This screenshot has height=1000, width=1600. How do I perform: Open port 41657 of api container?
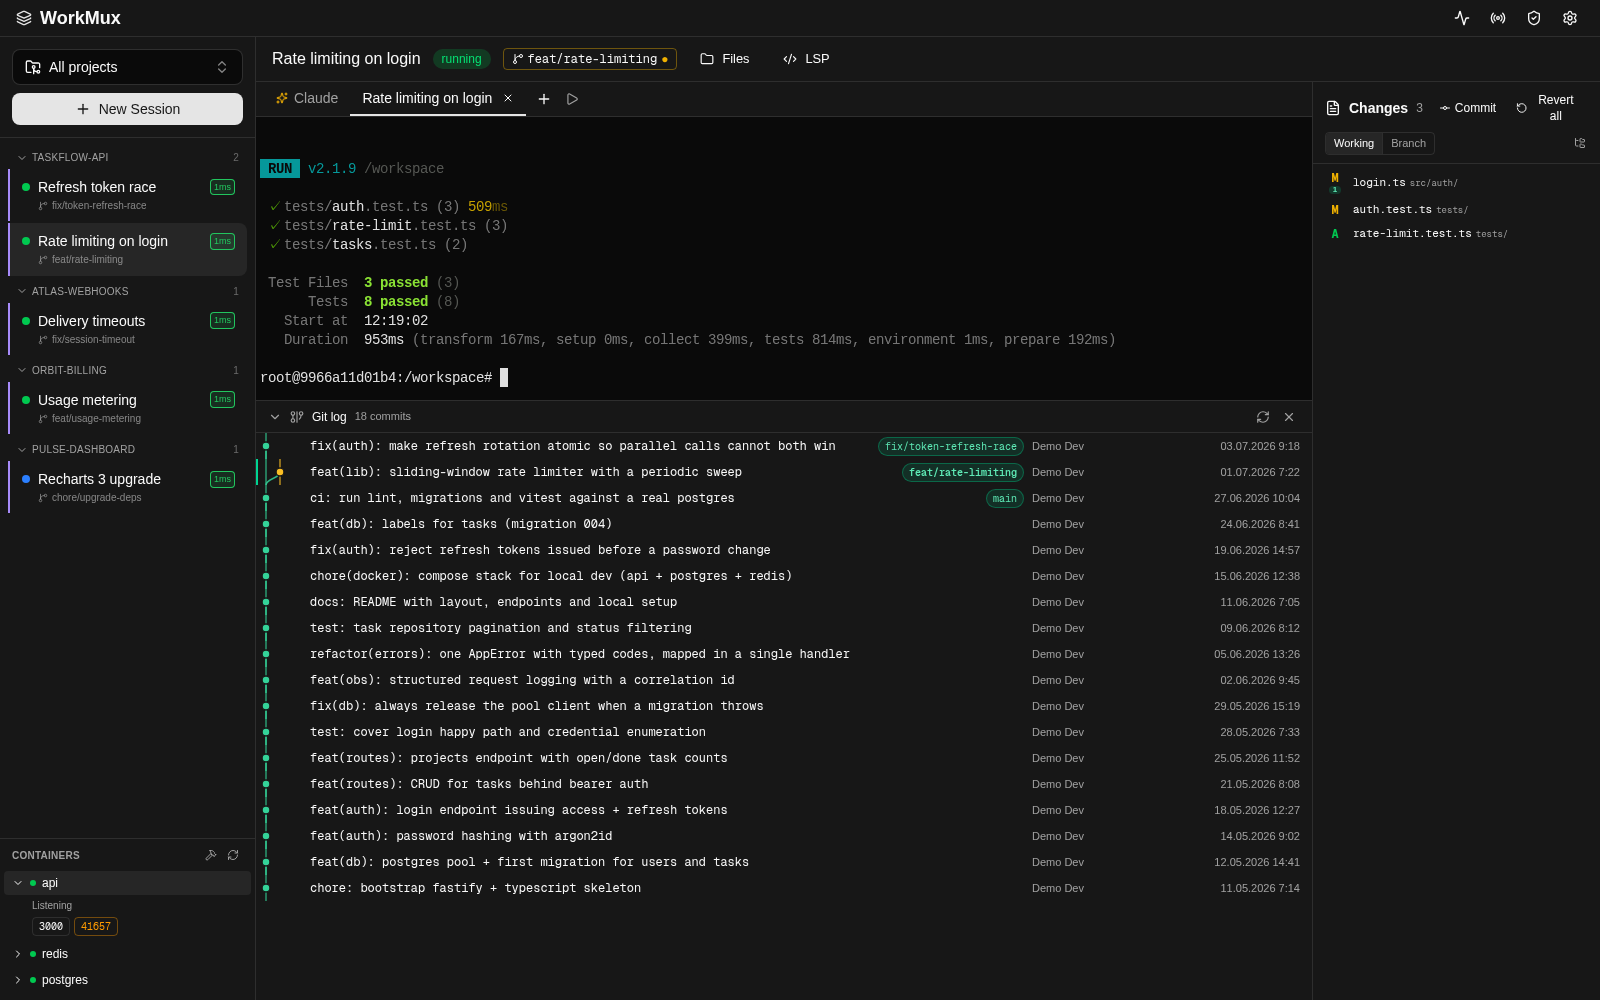coord(96,927)
